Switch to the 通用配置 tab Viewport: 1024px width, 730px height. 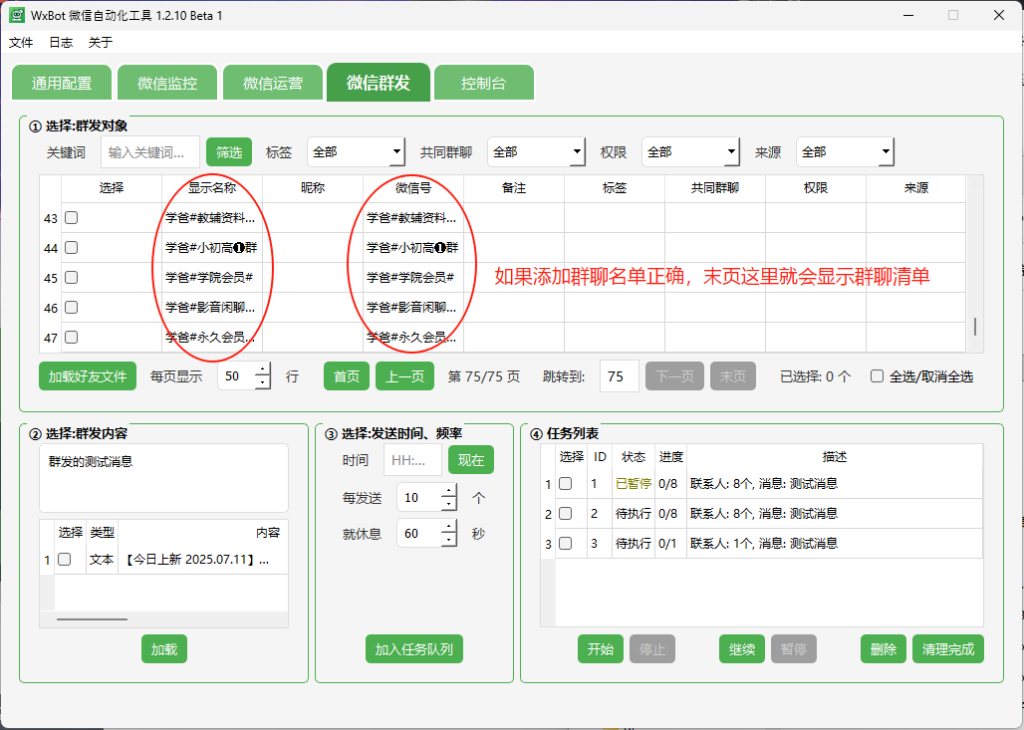point(61,83)
